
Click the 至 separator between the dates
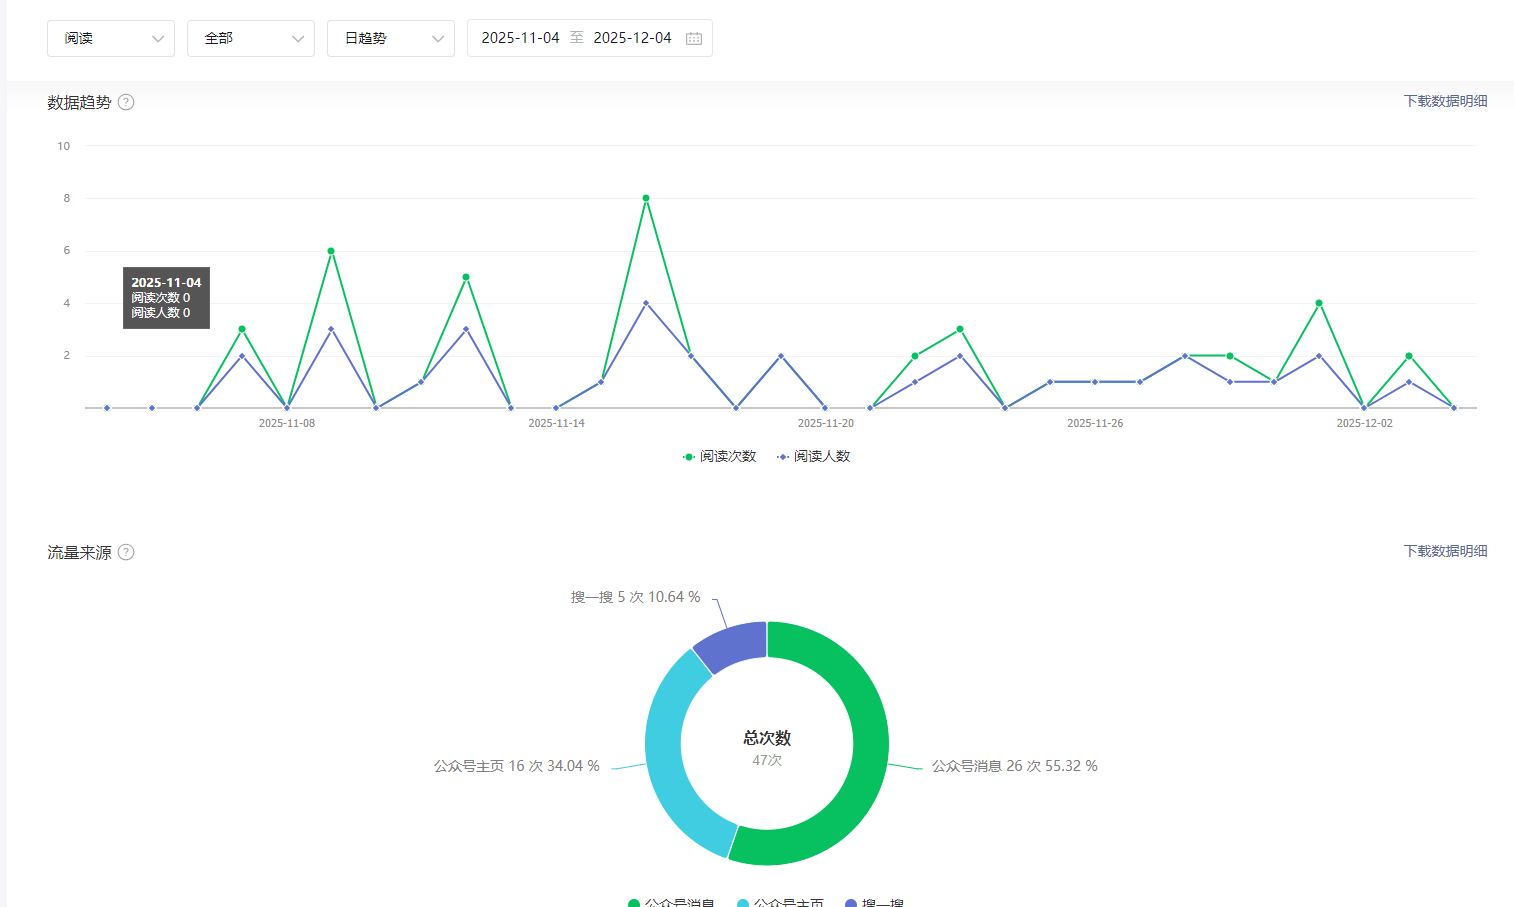pyautogui.click(x=576, y=38)
